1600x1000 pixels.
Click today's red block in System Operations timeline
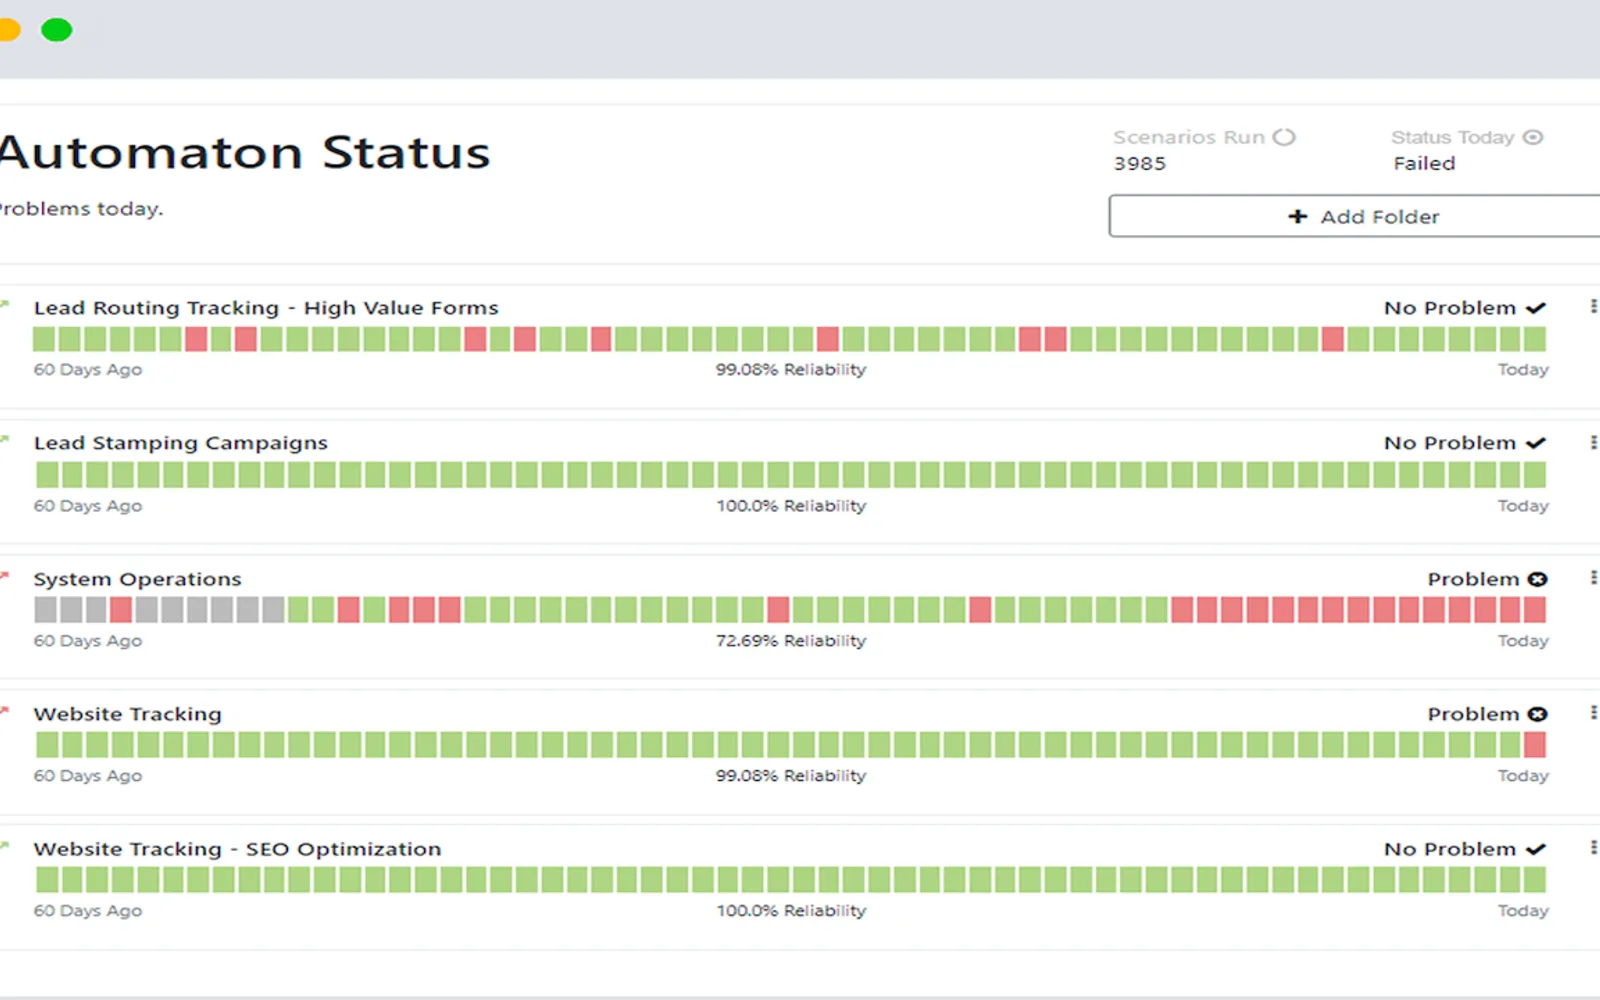click(x=1535, y=610)
